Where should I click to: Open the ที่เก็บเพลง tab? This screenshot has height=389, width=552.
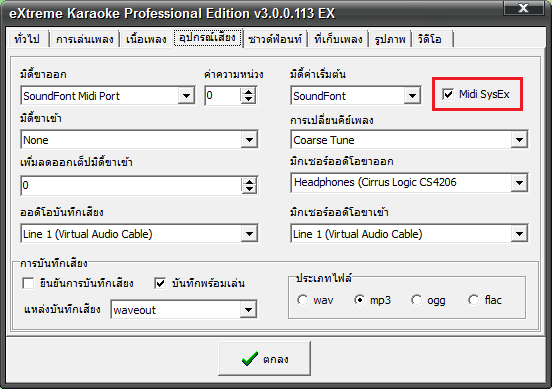(x=338, y=39)
